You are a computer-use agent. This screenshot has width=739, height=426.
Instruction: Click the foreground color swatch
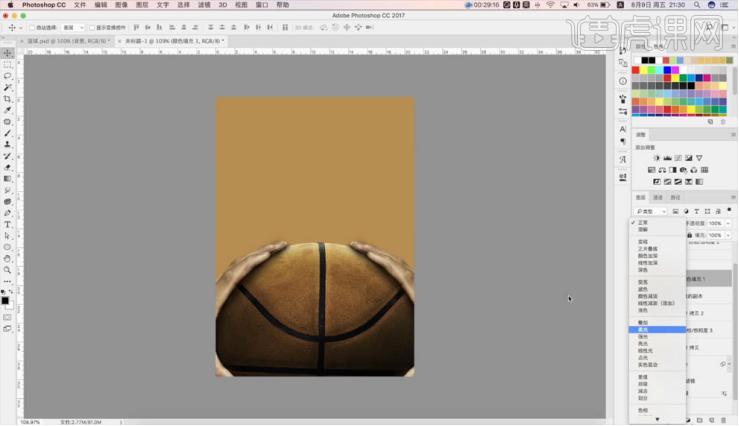point(5,300)
